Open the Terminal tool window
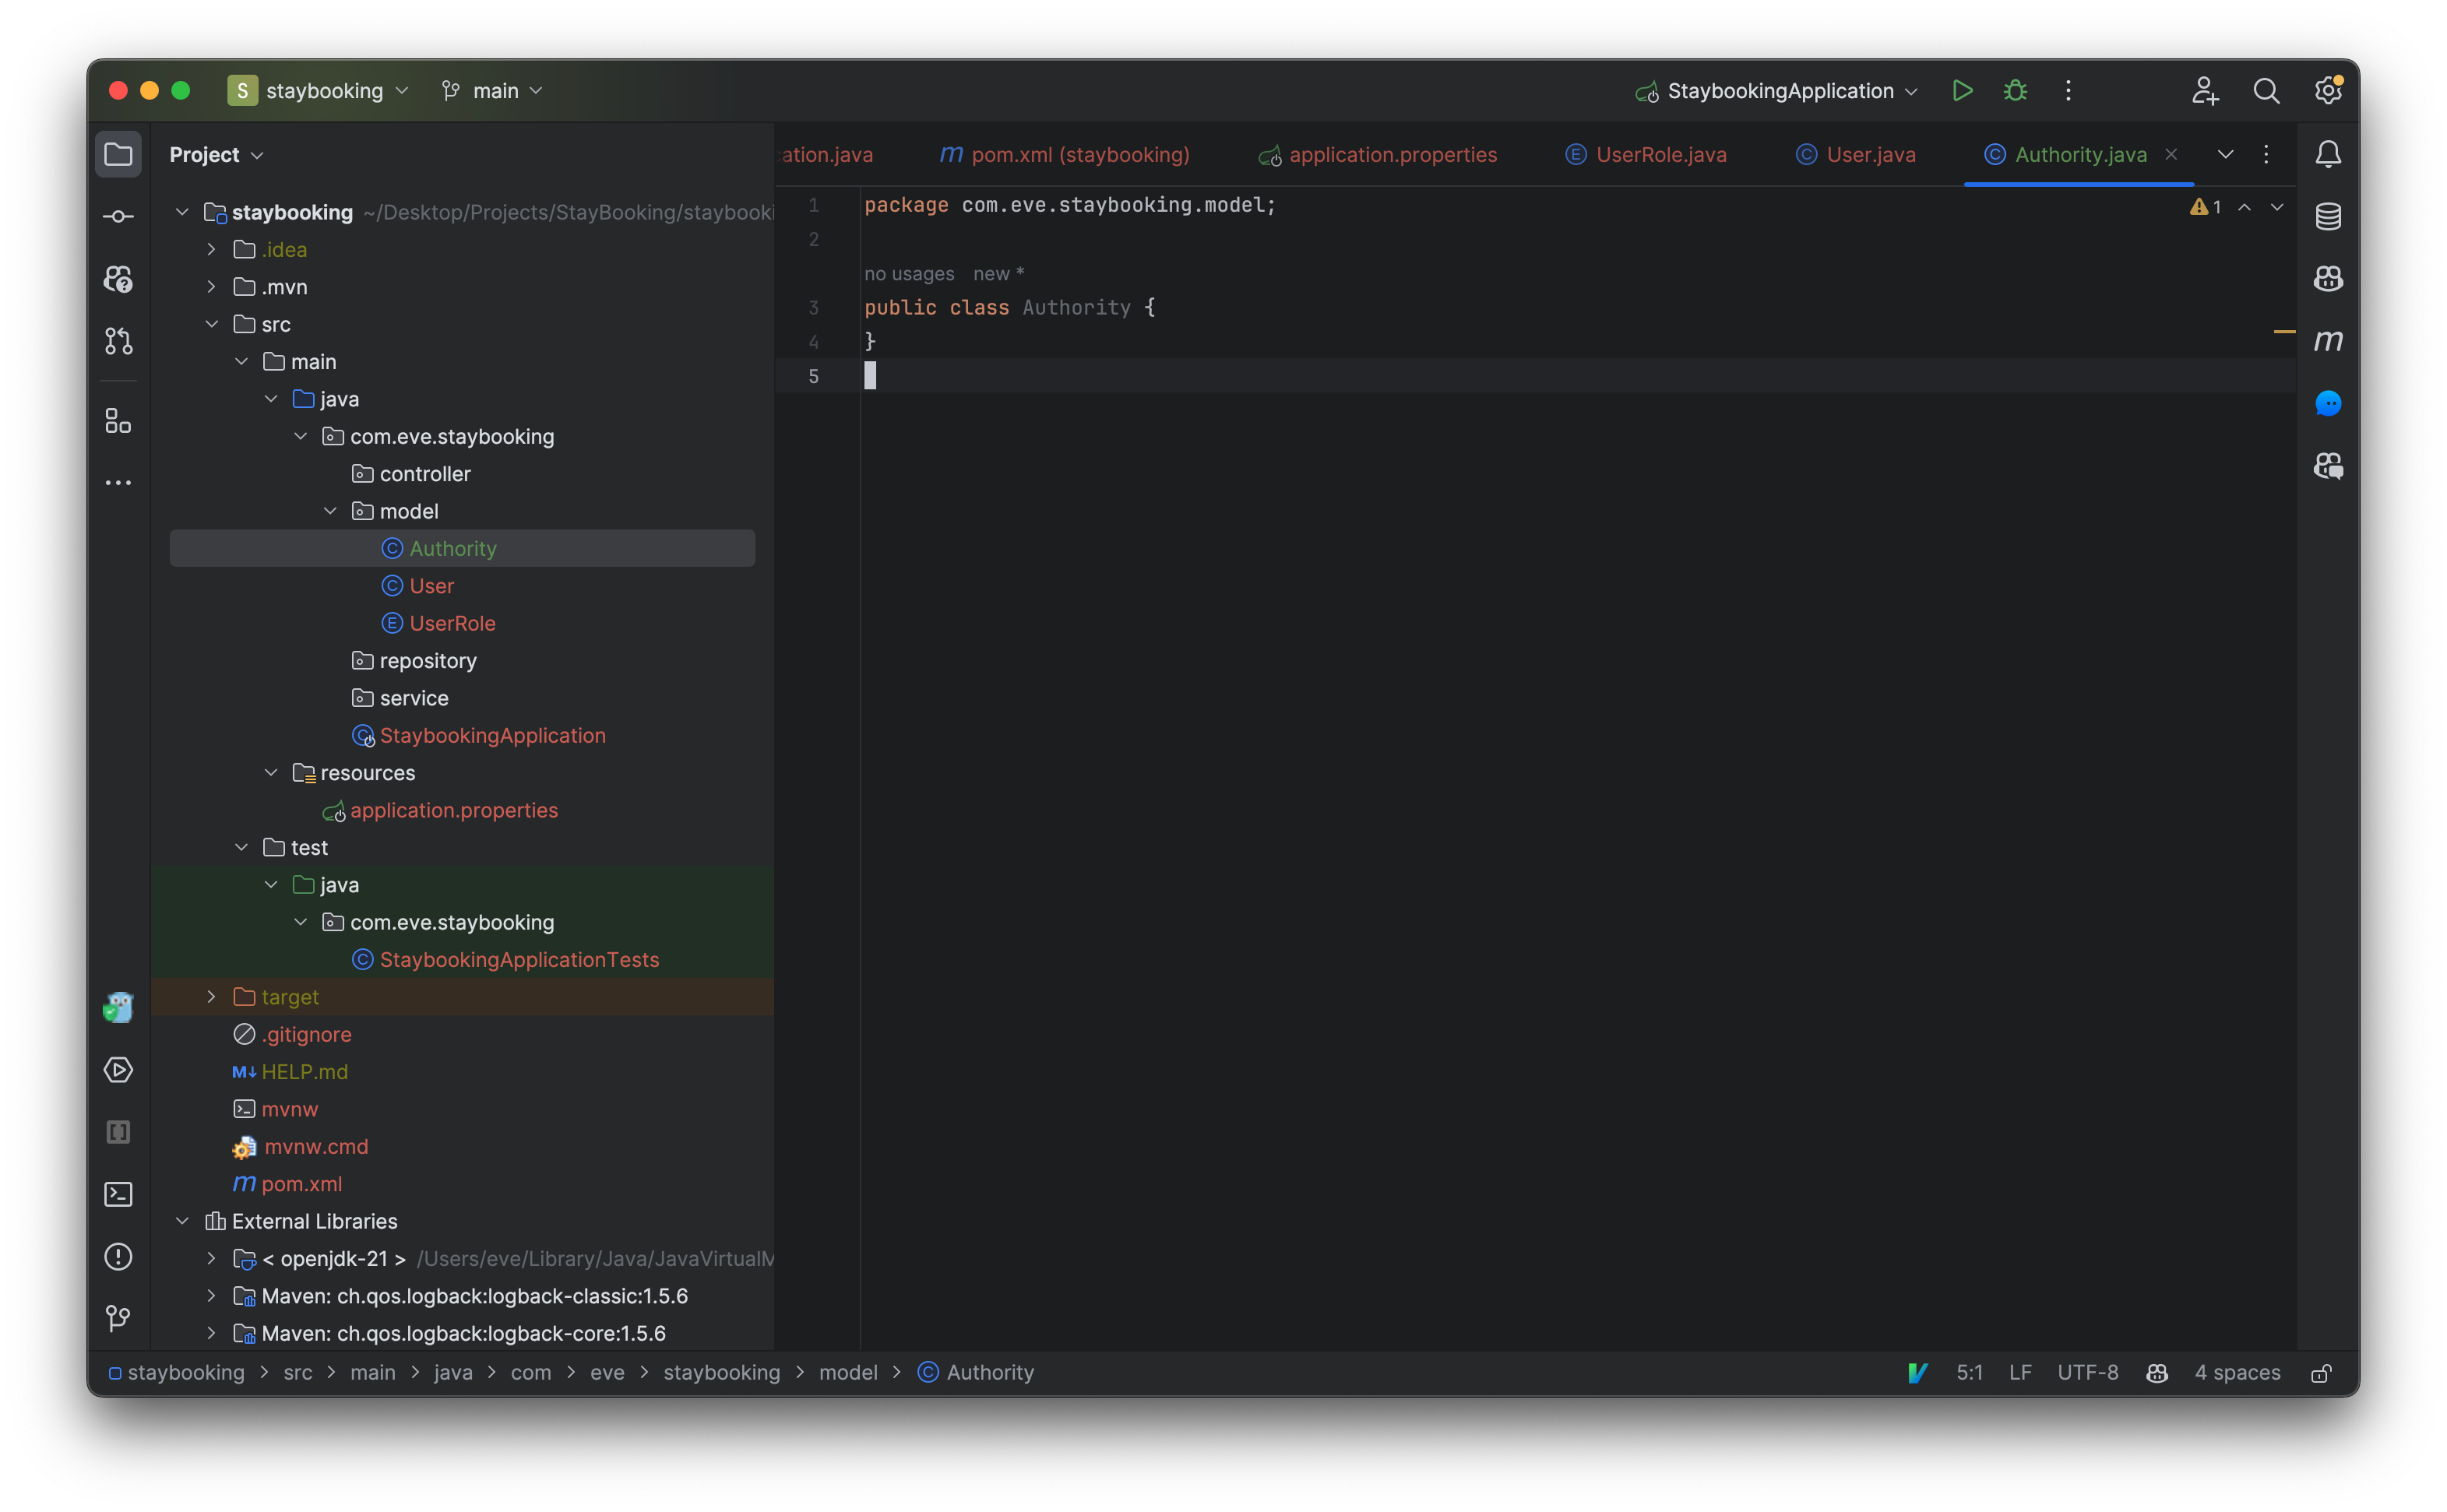The image size is (2447, 1512). (118, 1194)
